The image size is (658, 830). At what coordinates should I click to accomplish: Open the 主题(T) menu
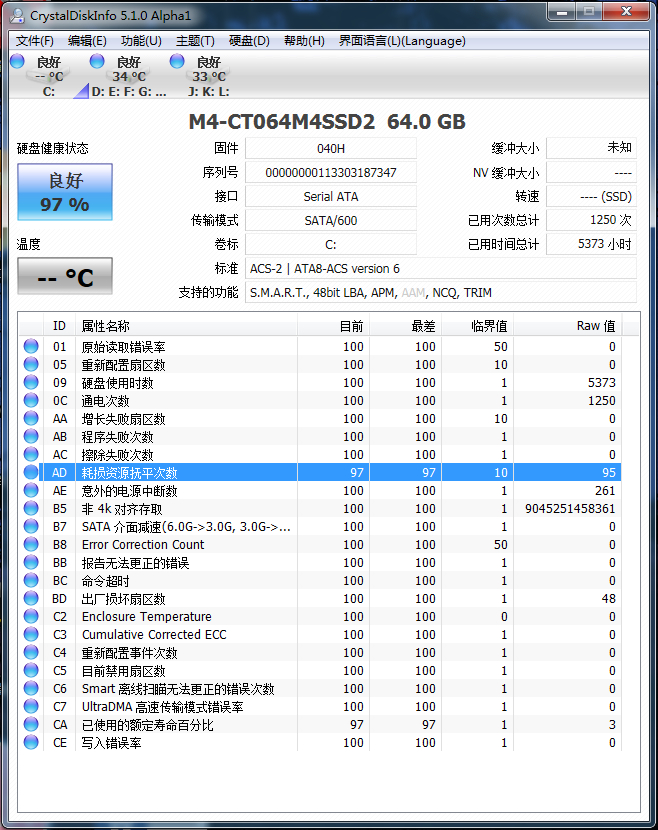point(195,41)
